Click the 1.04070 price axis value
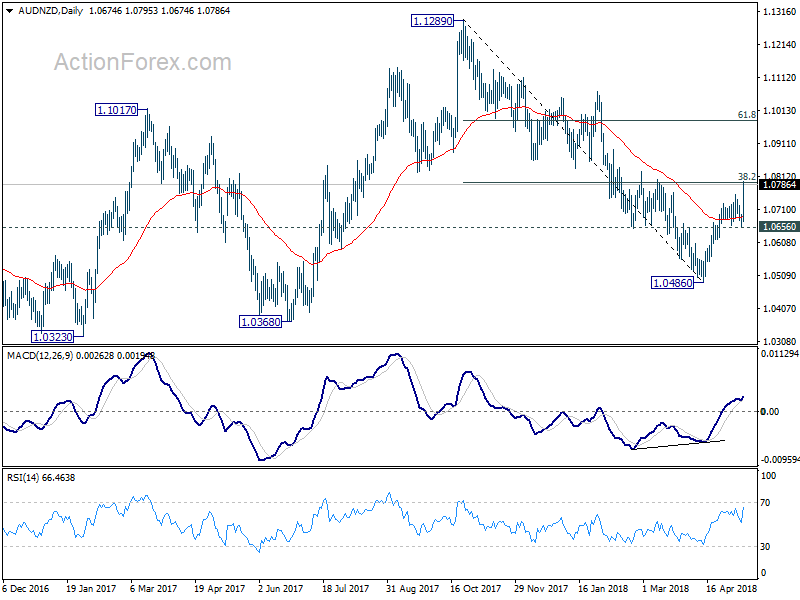The width and height of the screenshot is (800, 600). 779,309
